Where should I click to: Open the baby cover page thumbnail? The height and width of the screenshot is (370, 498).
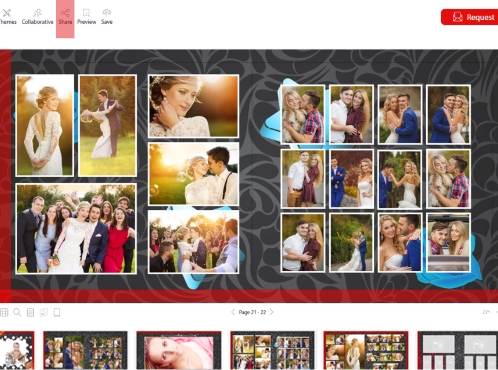17,350
